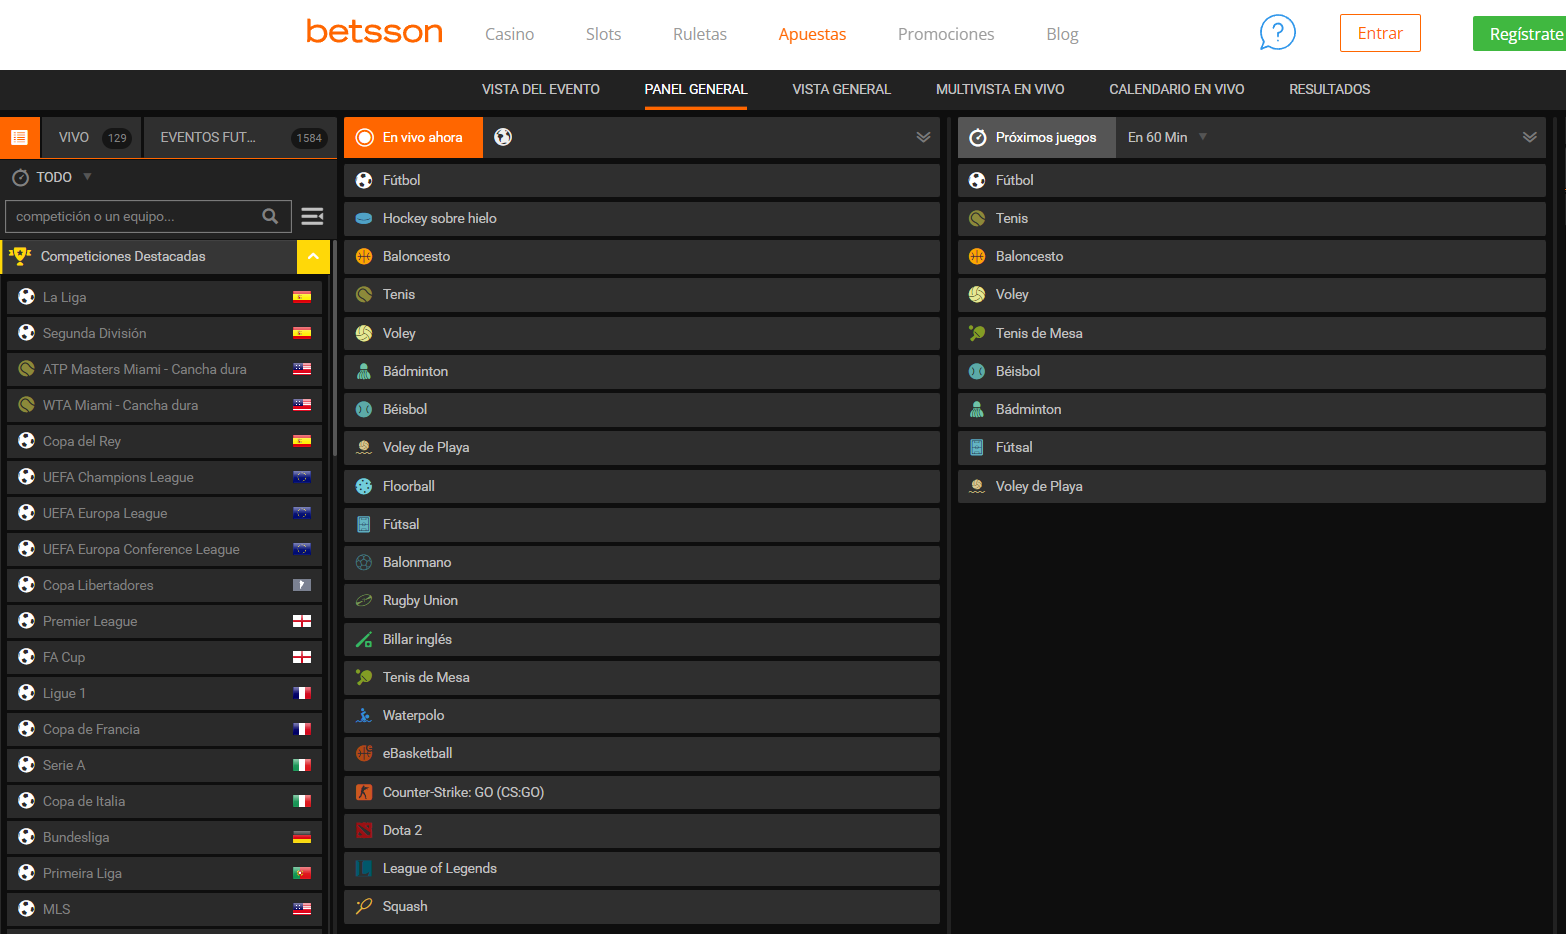The width and height of the screenshot is (1566, 934).
Task: Select the PANEL GENERAL tab
Action: tap(696, 89)
